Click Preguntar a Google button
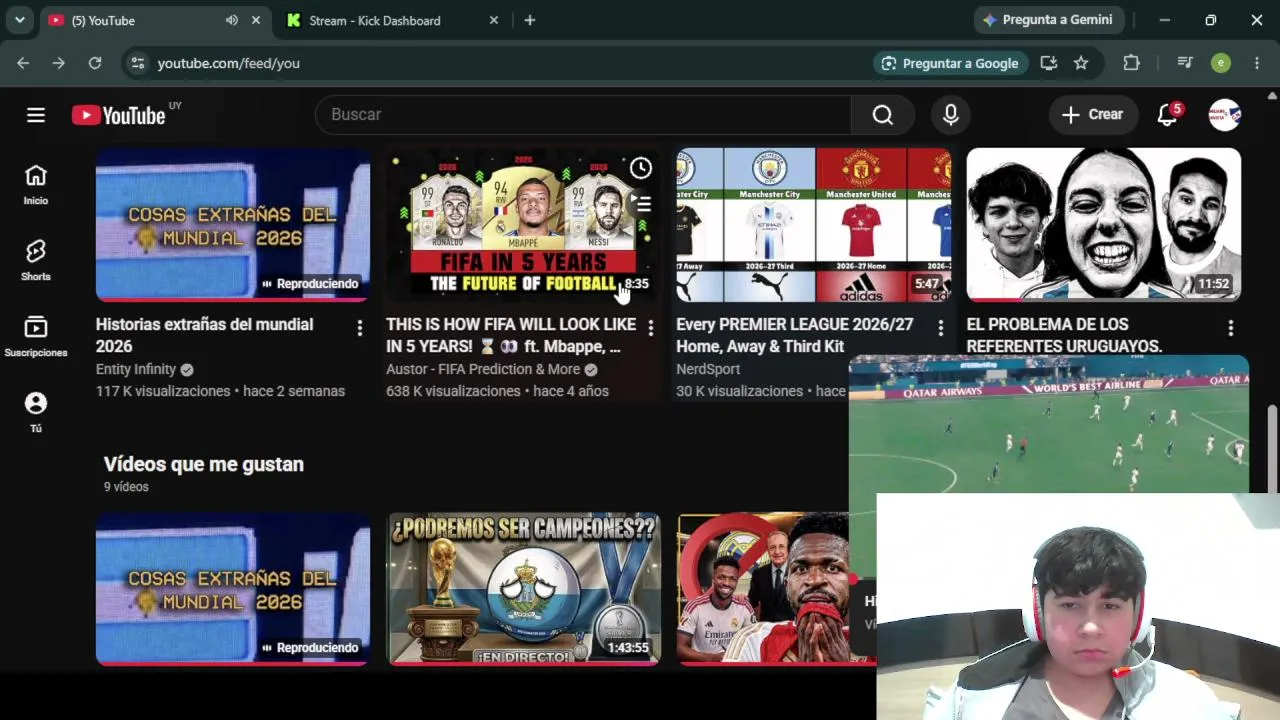Screen dimensions: 1280x720 click(949, 63)
